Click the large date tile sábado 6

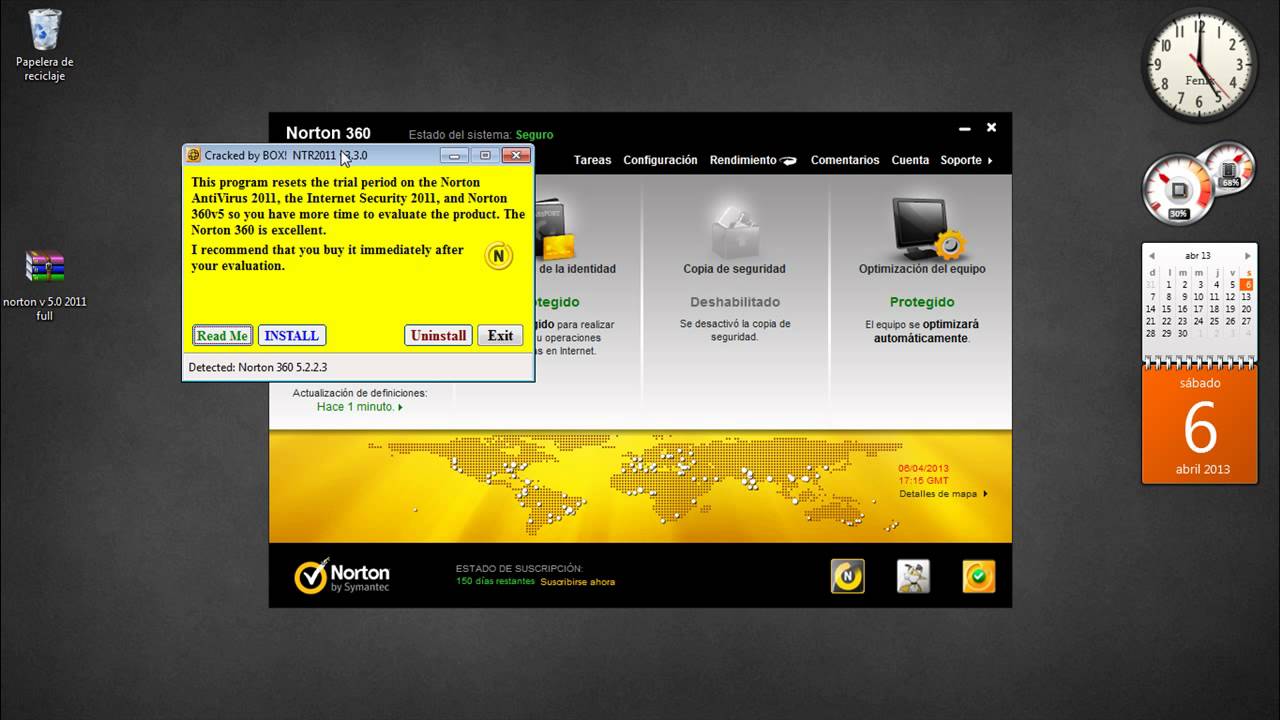pyautogui.click(x=1200, y=426)
